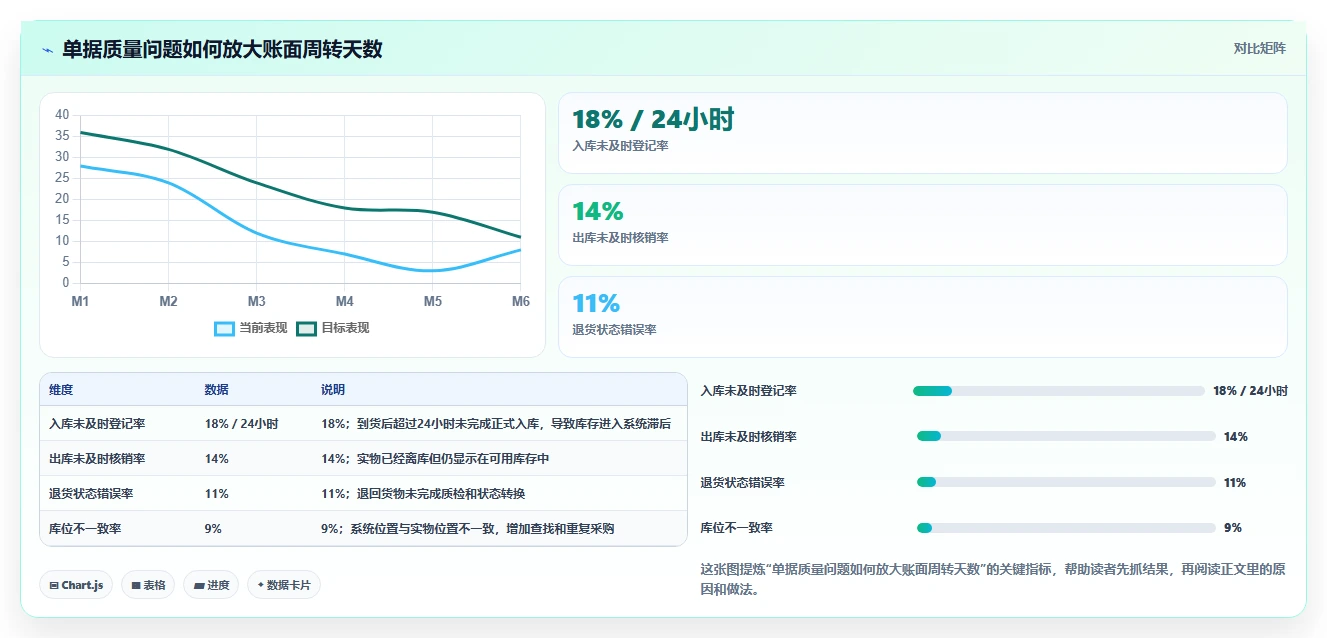The width and height of the screenshot is (1327, 638).
Task: Click the 表格 chip icon
Action: coord(135,585)
